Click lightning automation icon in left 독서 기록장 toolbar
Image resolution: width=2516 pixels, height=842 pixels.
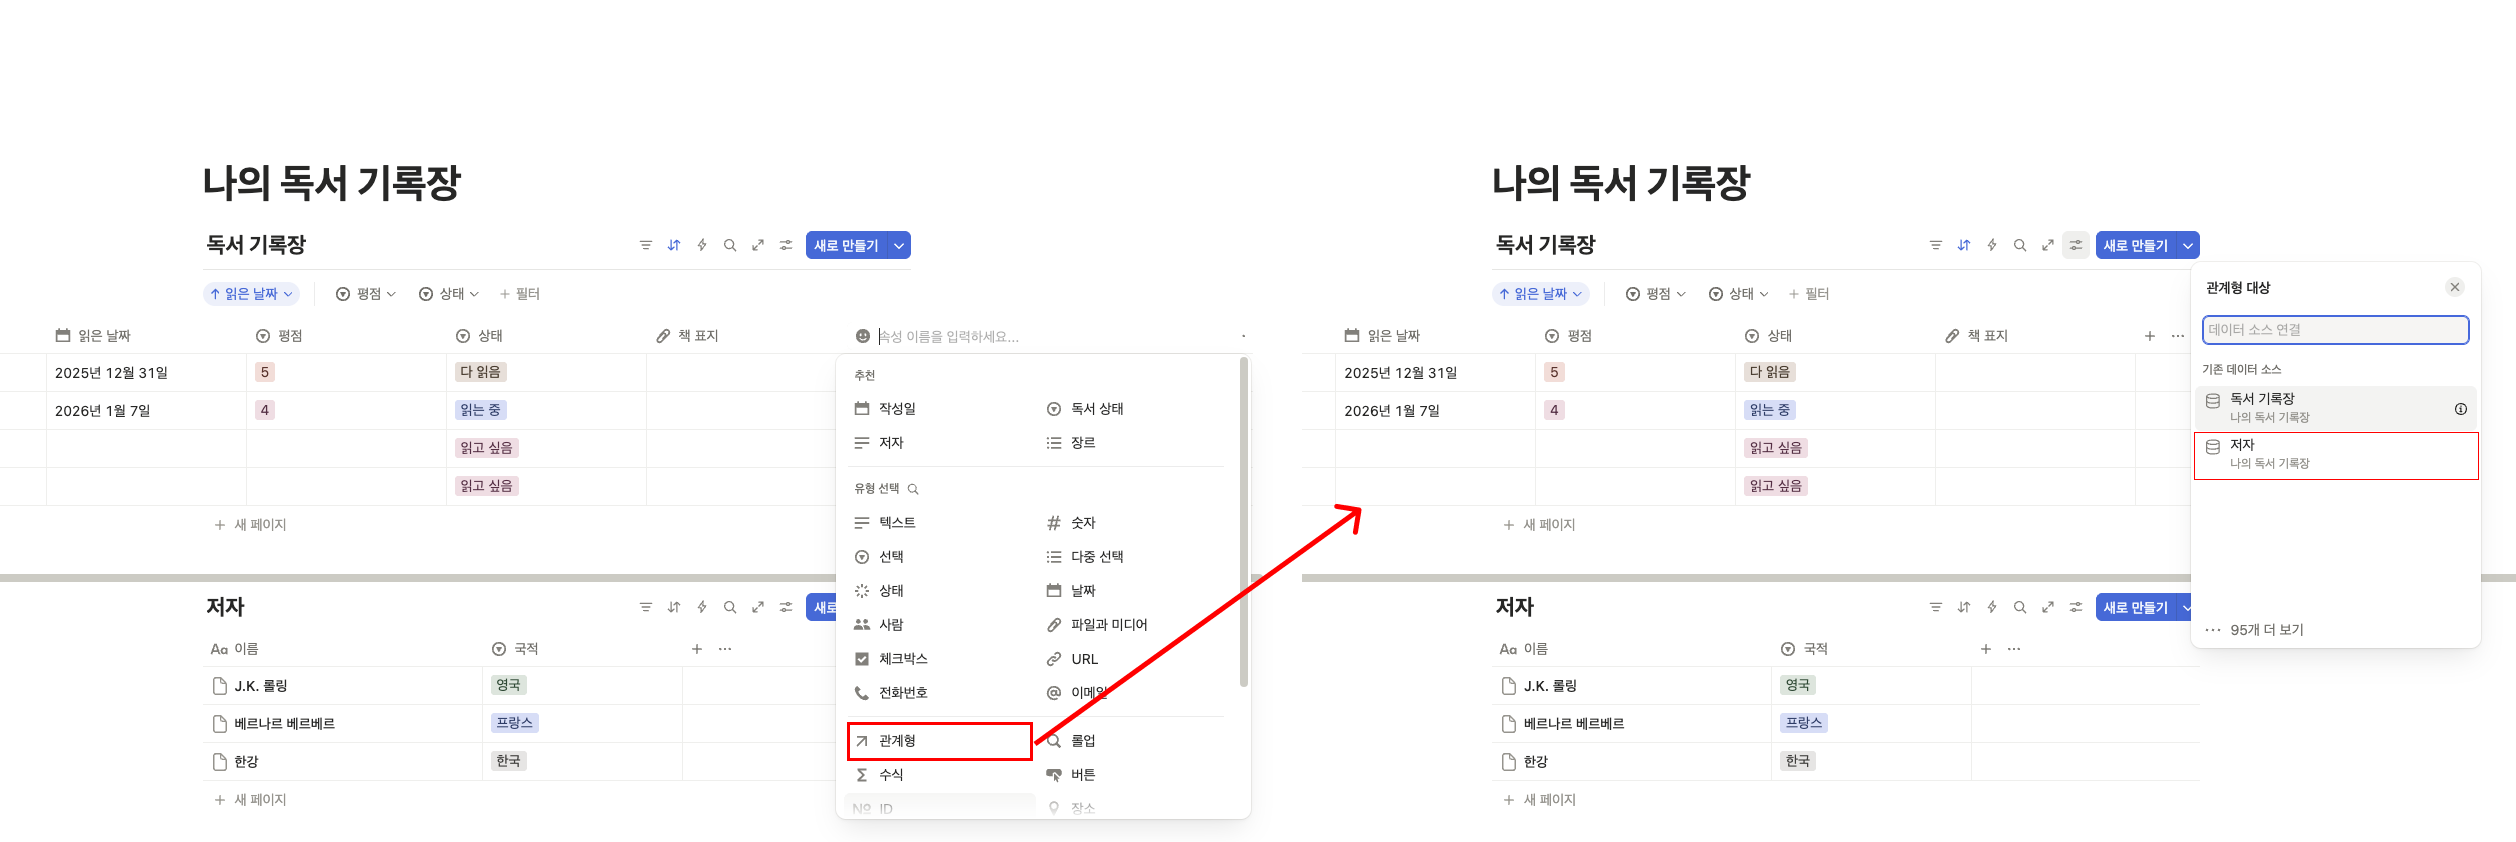pyautogui.click(x=702, y=245)
